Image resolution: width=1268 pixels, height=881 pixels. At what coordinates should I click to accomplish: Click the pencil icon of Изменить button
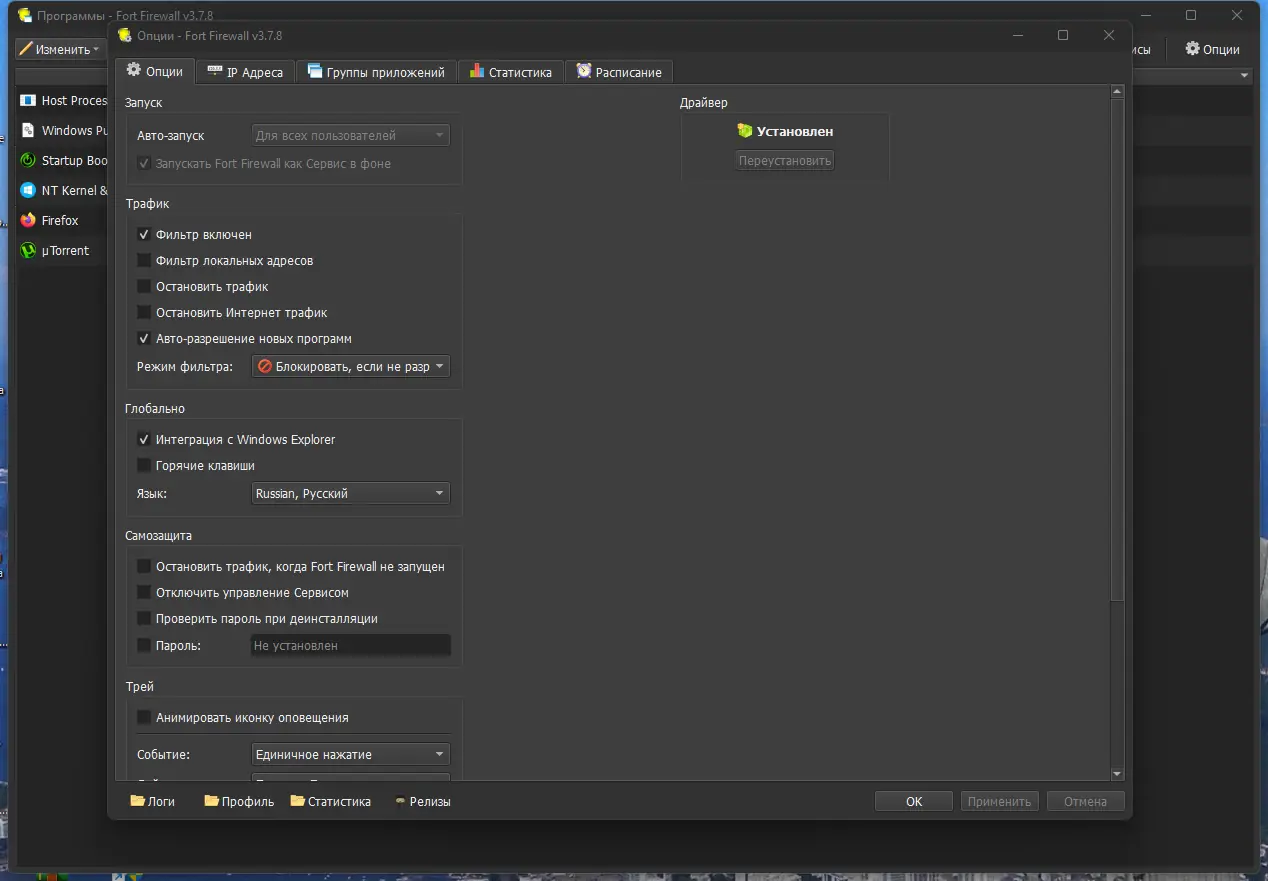pos(25,48)
